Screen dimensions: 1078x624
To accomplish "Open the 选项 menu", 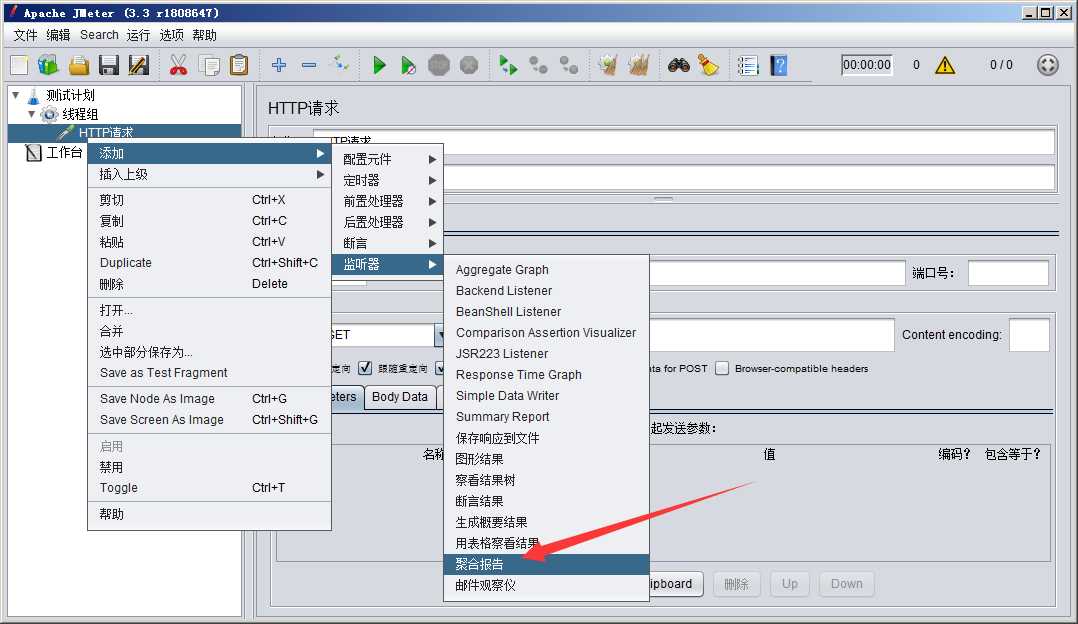I will coord(171,35).
